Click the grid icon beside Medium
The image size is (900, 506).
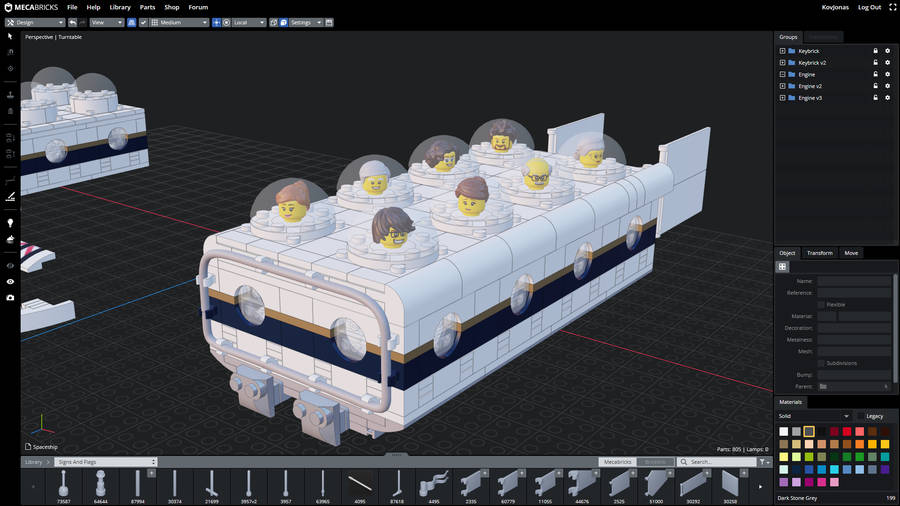(154, 22)
